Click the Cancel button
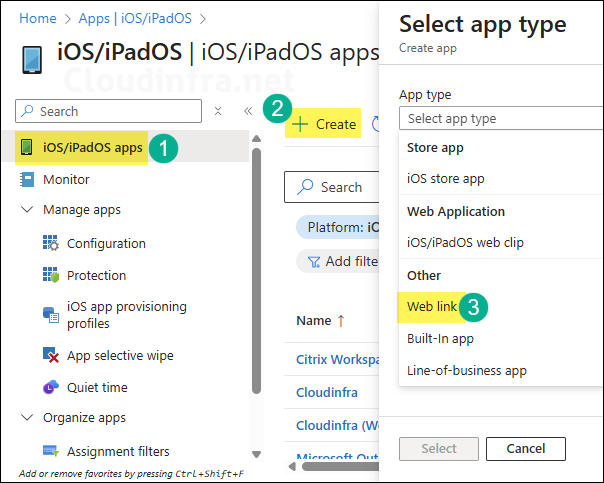This screenshot has height=483, width=604. (x=526, y=449)
